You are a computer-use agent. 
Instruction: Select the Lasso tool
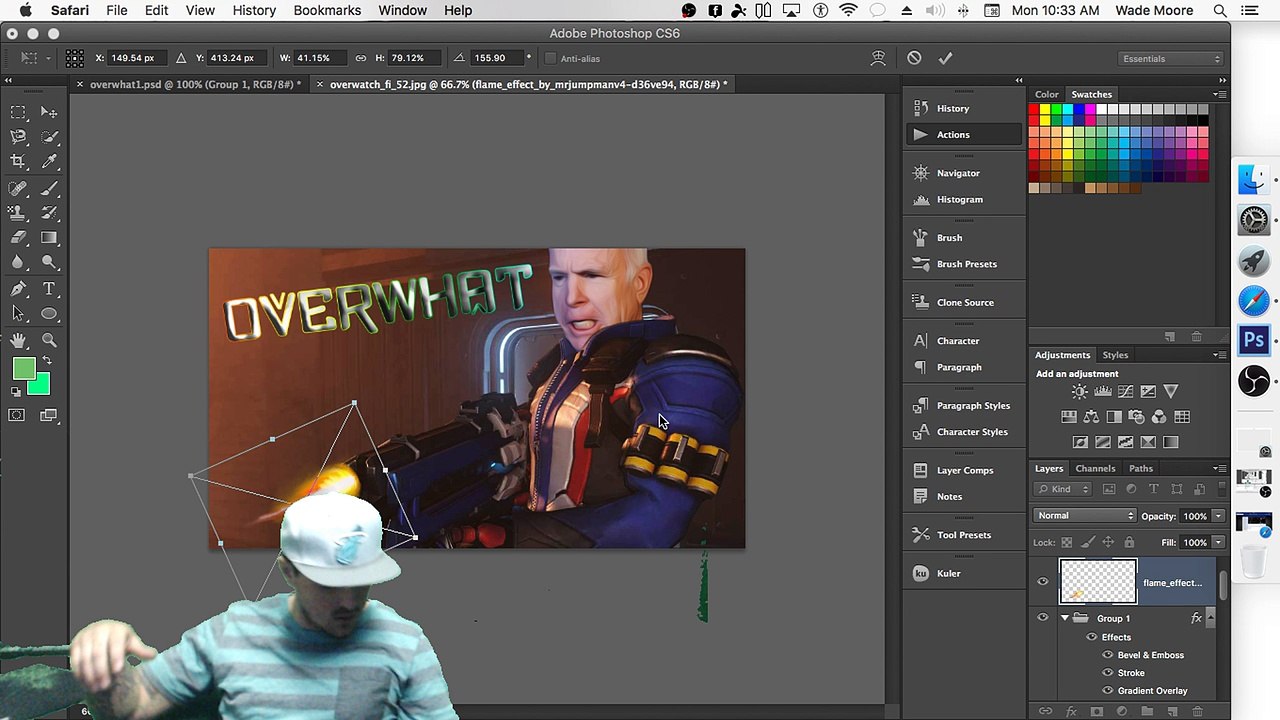pos(18,137)
